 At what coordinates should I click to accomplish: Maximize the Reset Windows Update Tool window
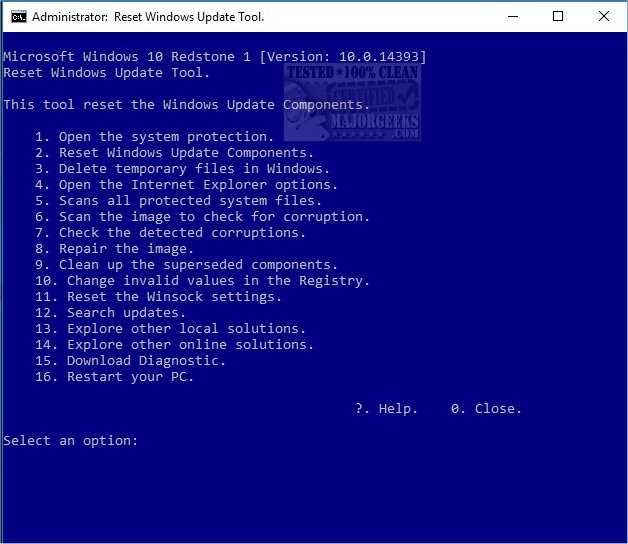[x=558, y=16]
